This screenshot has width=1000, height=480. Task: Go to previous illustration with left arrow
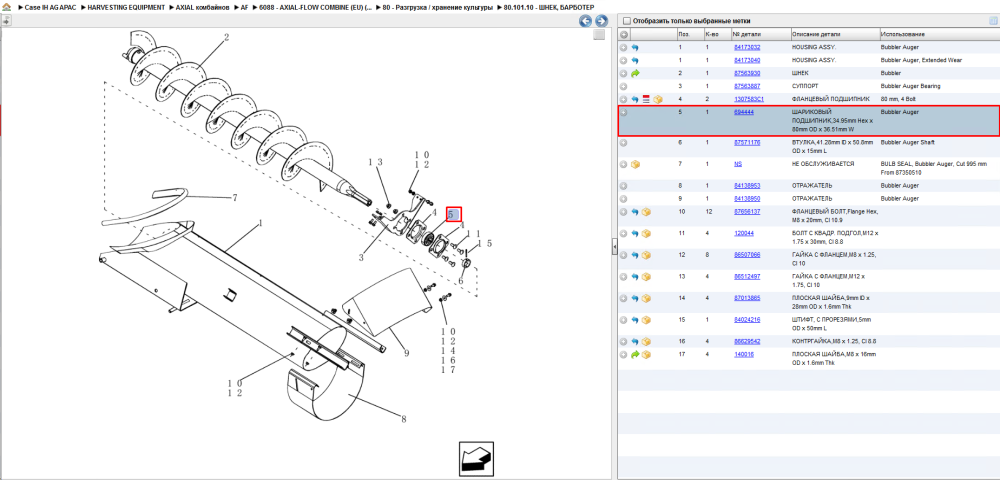pyautogui.click(x=585, y=21)
